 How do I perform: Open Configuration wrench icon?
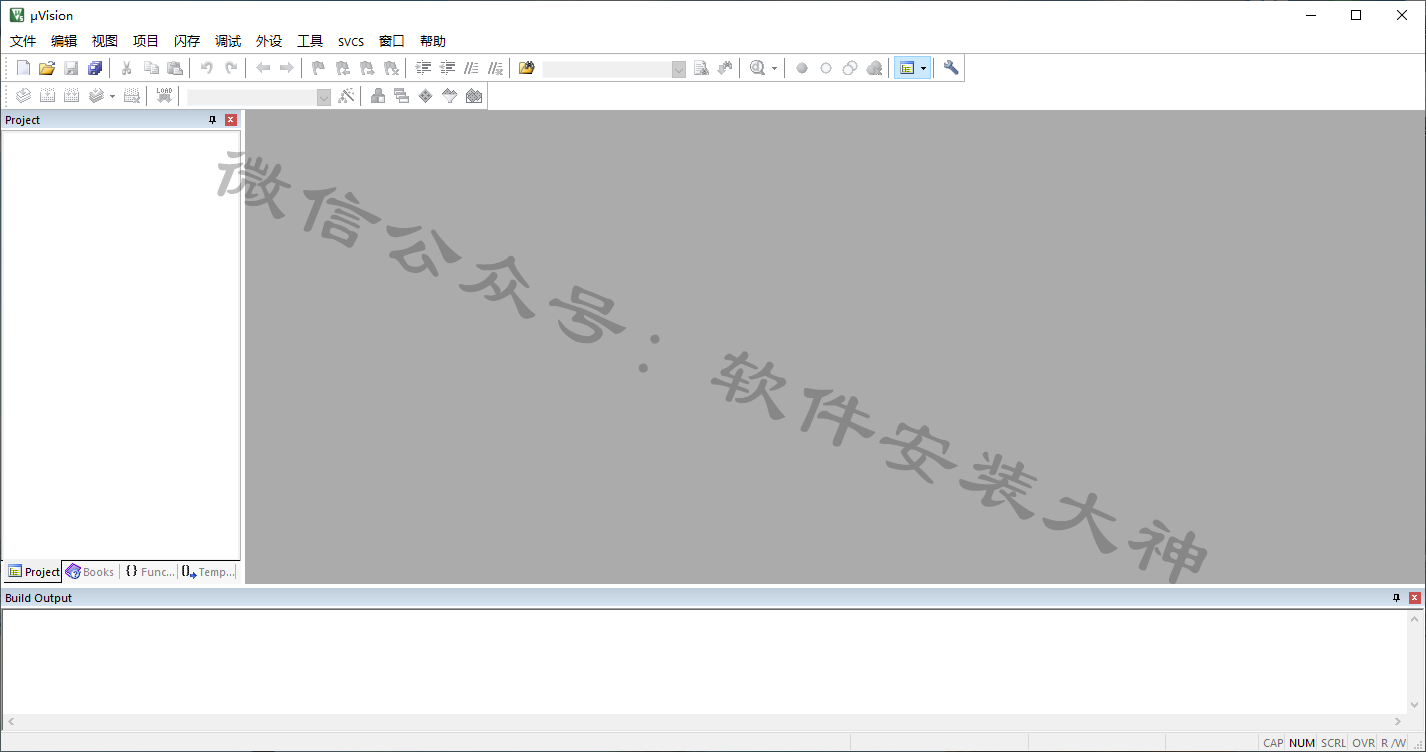[x=951, y=68]
